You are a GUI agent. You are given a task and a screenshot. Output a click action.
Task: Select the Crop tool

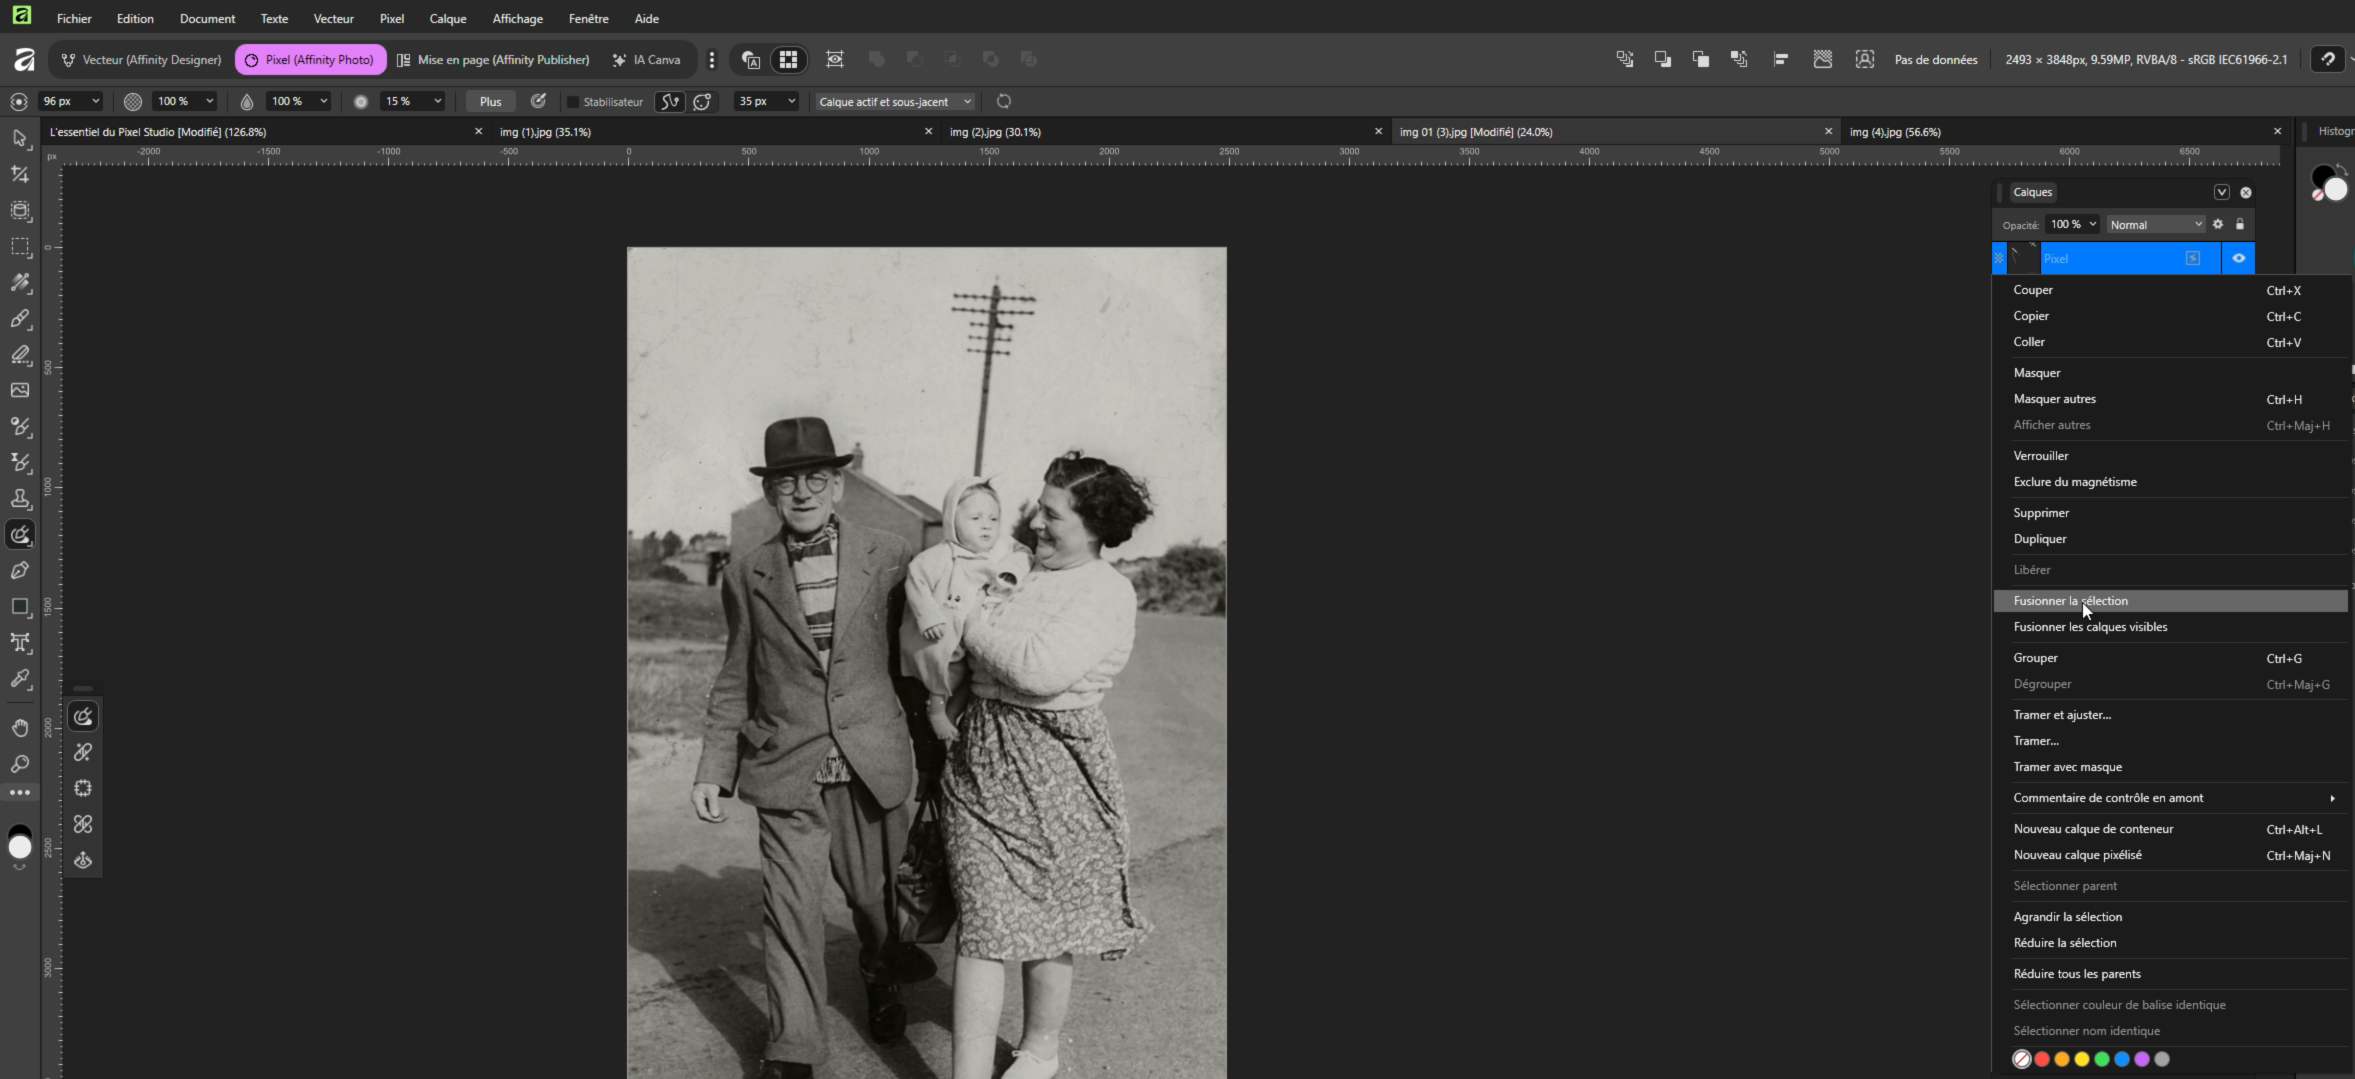20,174
